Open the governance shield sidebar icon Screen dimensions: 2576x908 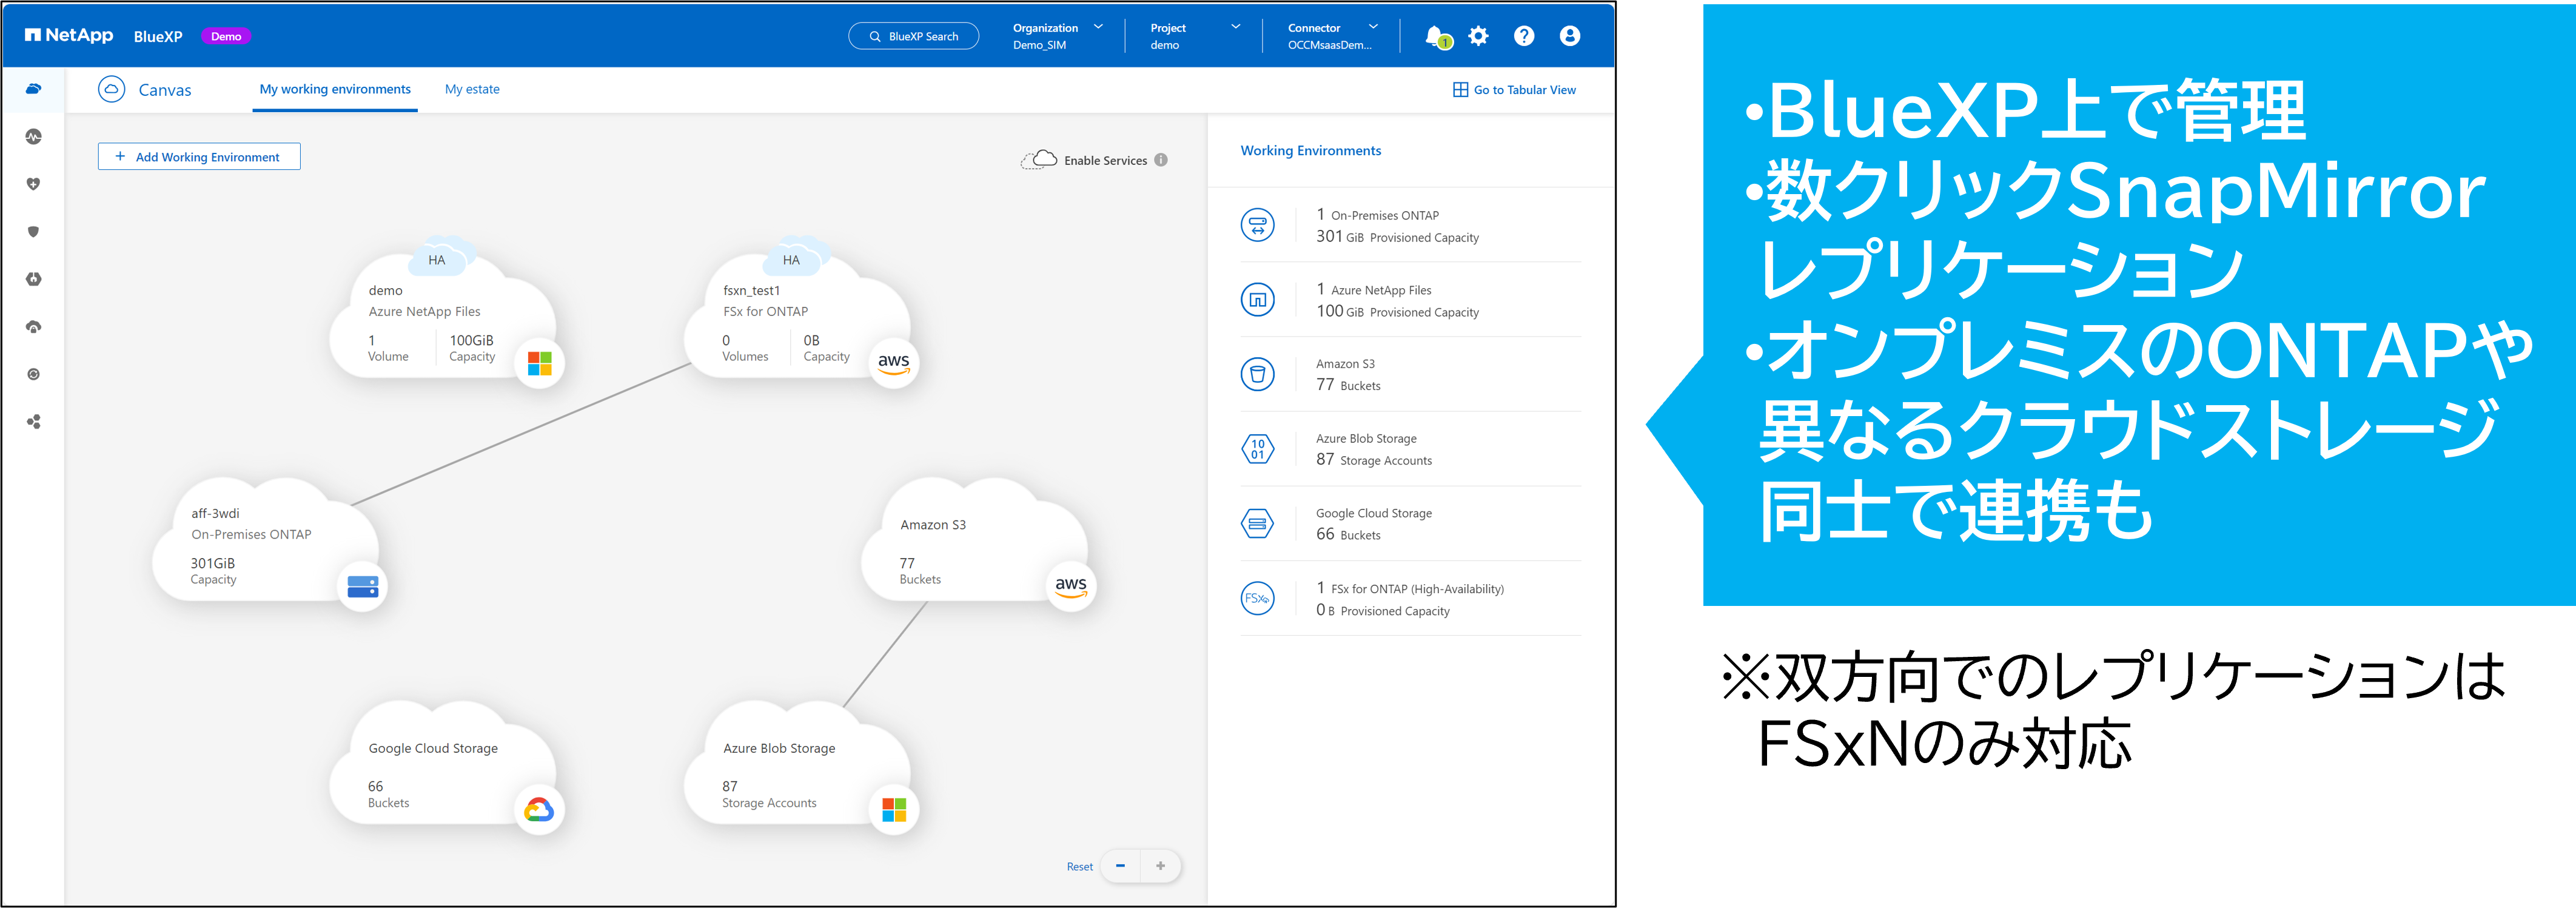(x=33, y=231)
